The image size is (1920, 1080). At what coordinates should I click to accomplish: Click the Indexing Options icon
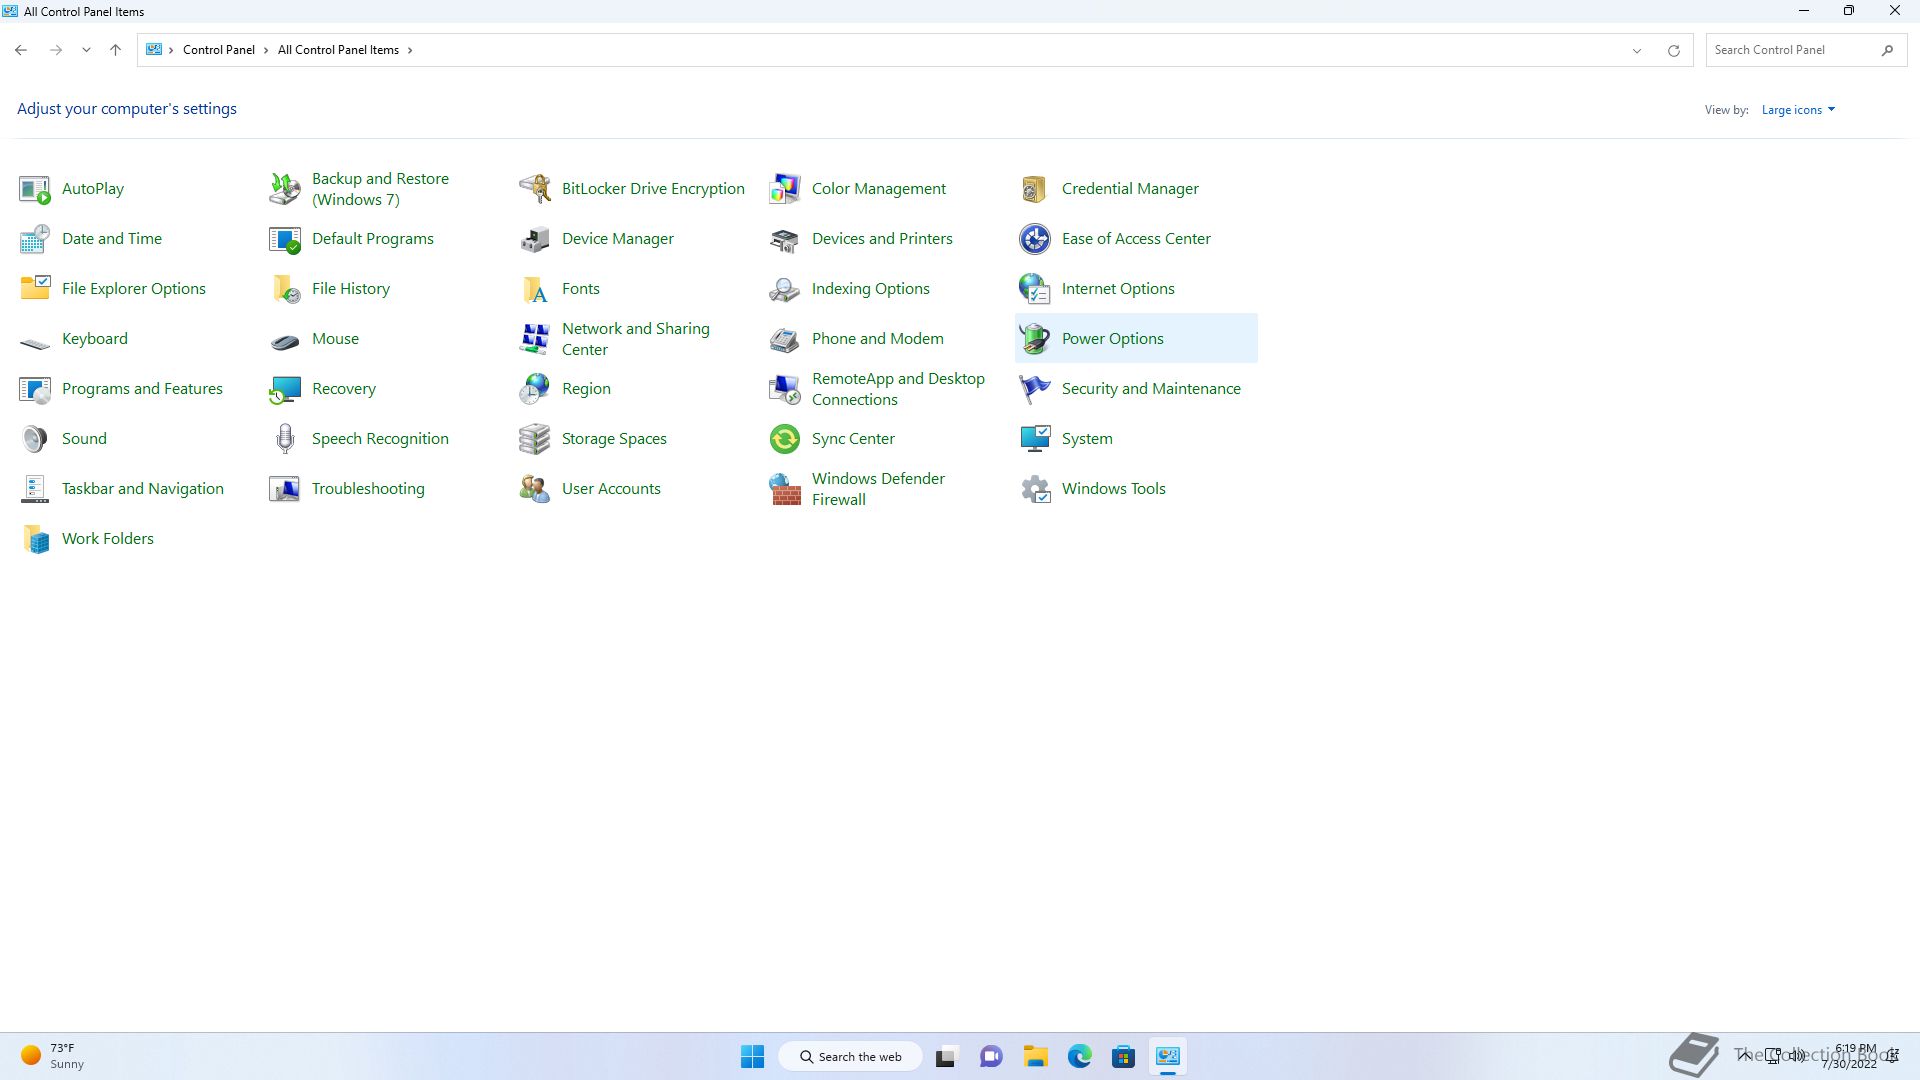[785, 289]
